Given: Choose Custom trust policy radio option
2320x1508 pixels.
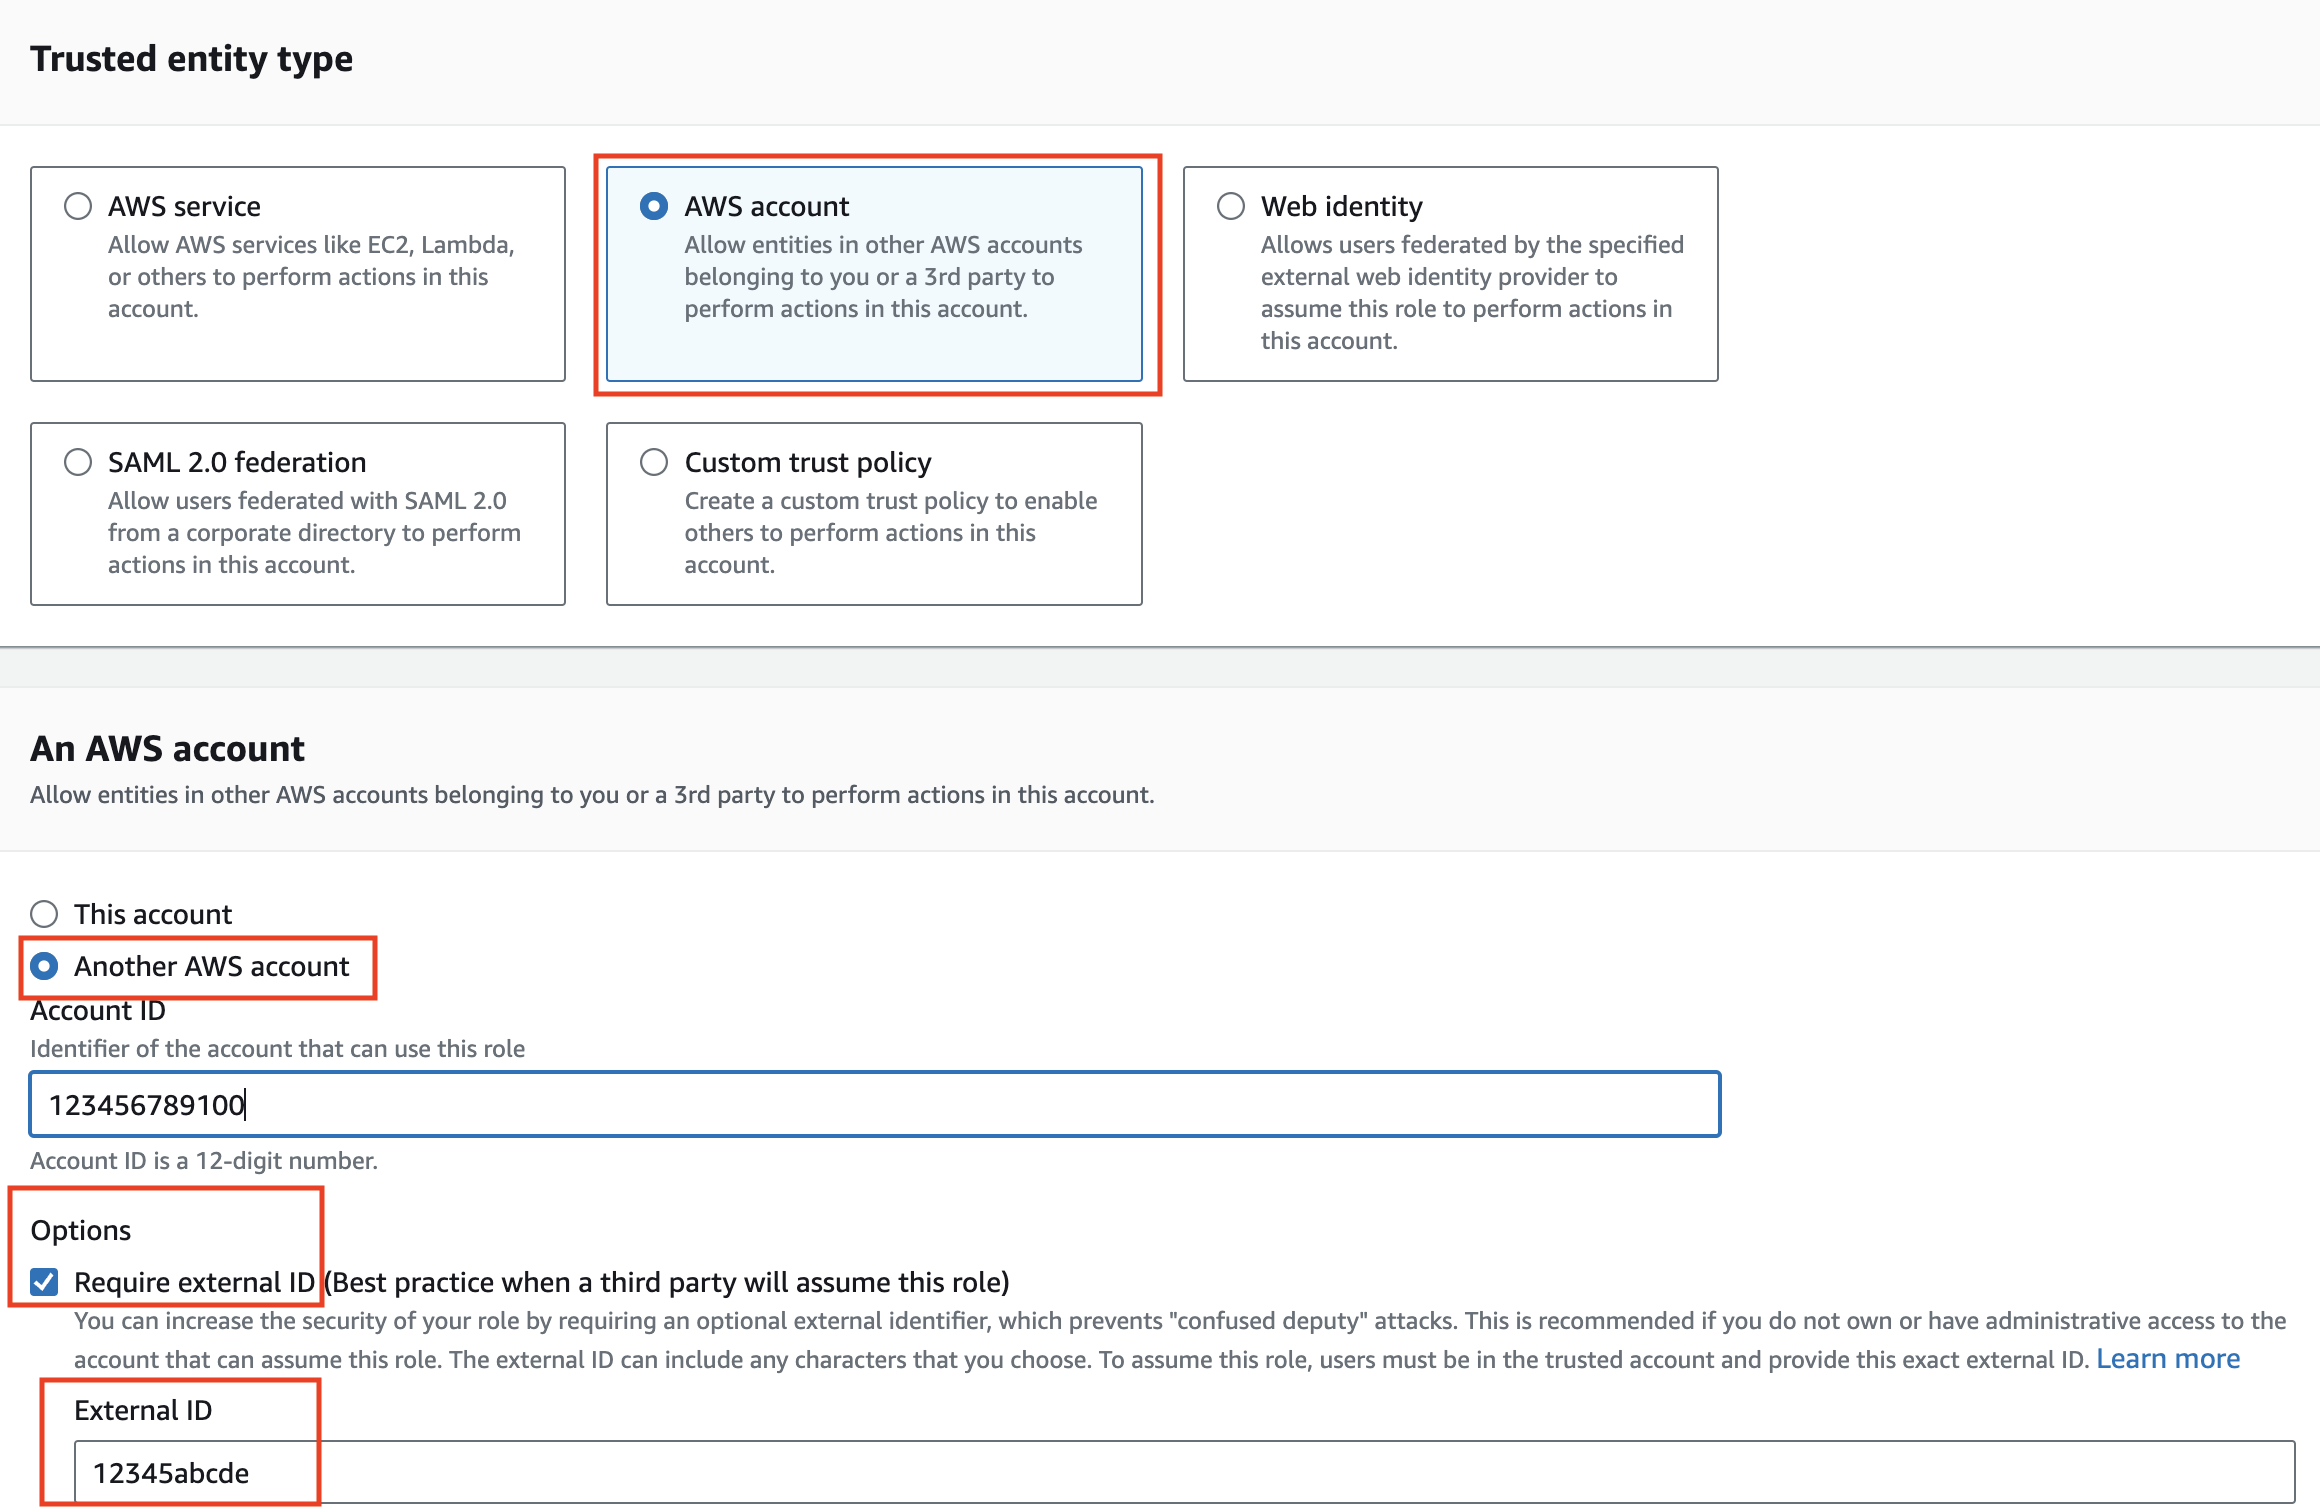Looking at the screenshot, I should [x=654, y=462].
